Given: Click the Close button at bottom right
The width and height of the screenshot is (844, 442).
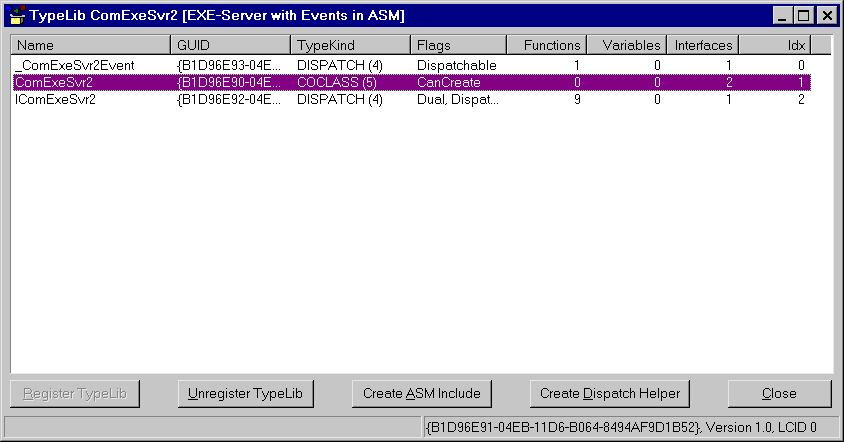Looking at the screenshot, I should point(779,394).
